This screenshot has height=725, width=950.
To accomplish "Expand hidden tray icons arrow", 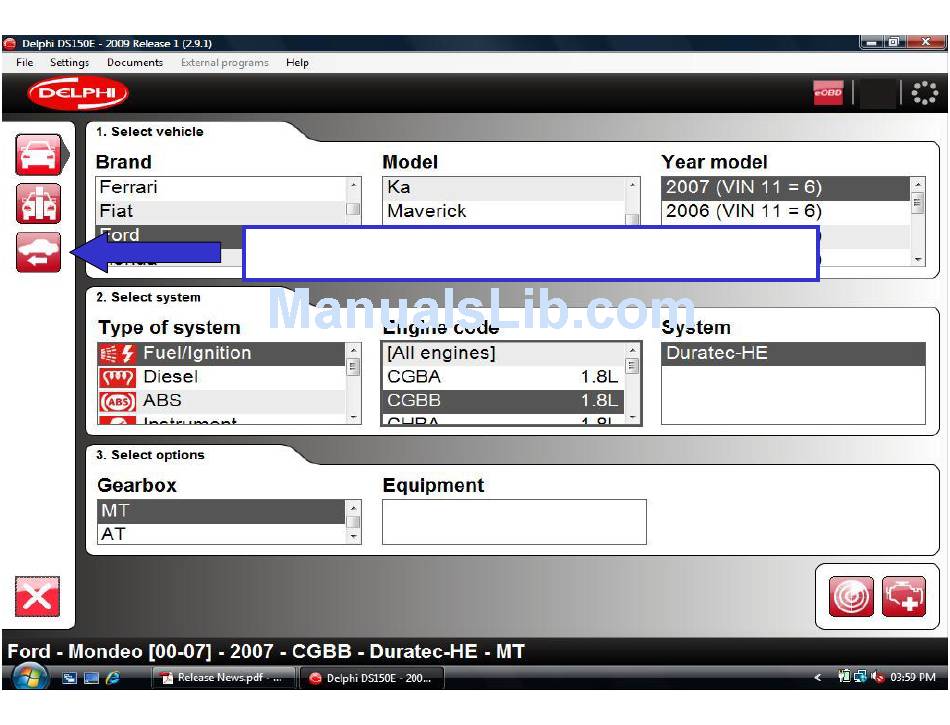I will pyautogui.click(x=817, y=677).
